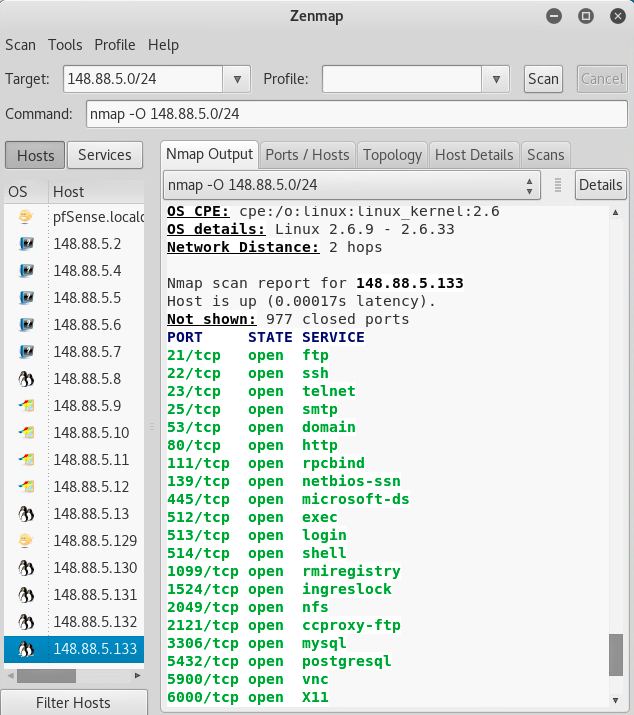Click the 'OS details:' label in output

click(x=216, y=229)
